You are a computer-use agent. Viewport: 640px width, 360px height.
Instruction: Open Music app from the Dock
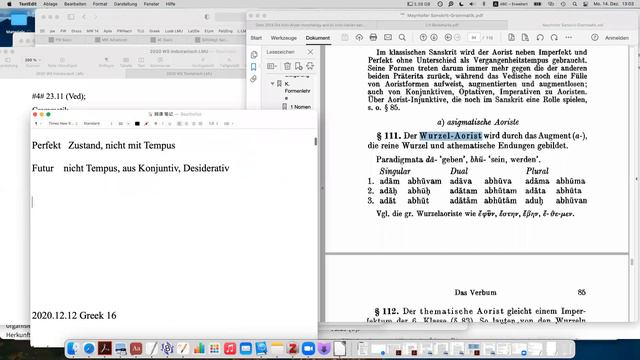pyautogui.click(x=230, y=349)
